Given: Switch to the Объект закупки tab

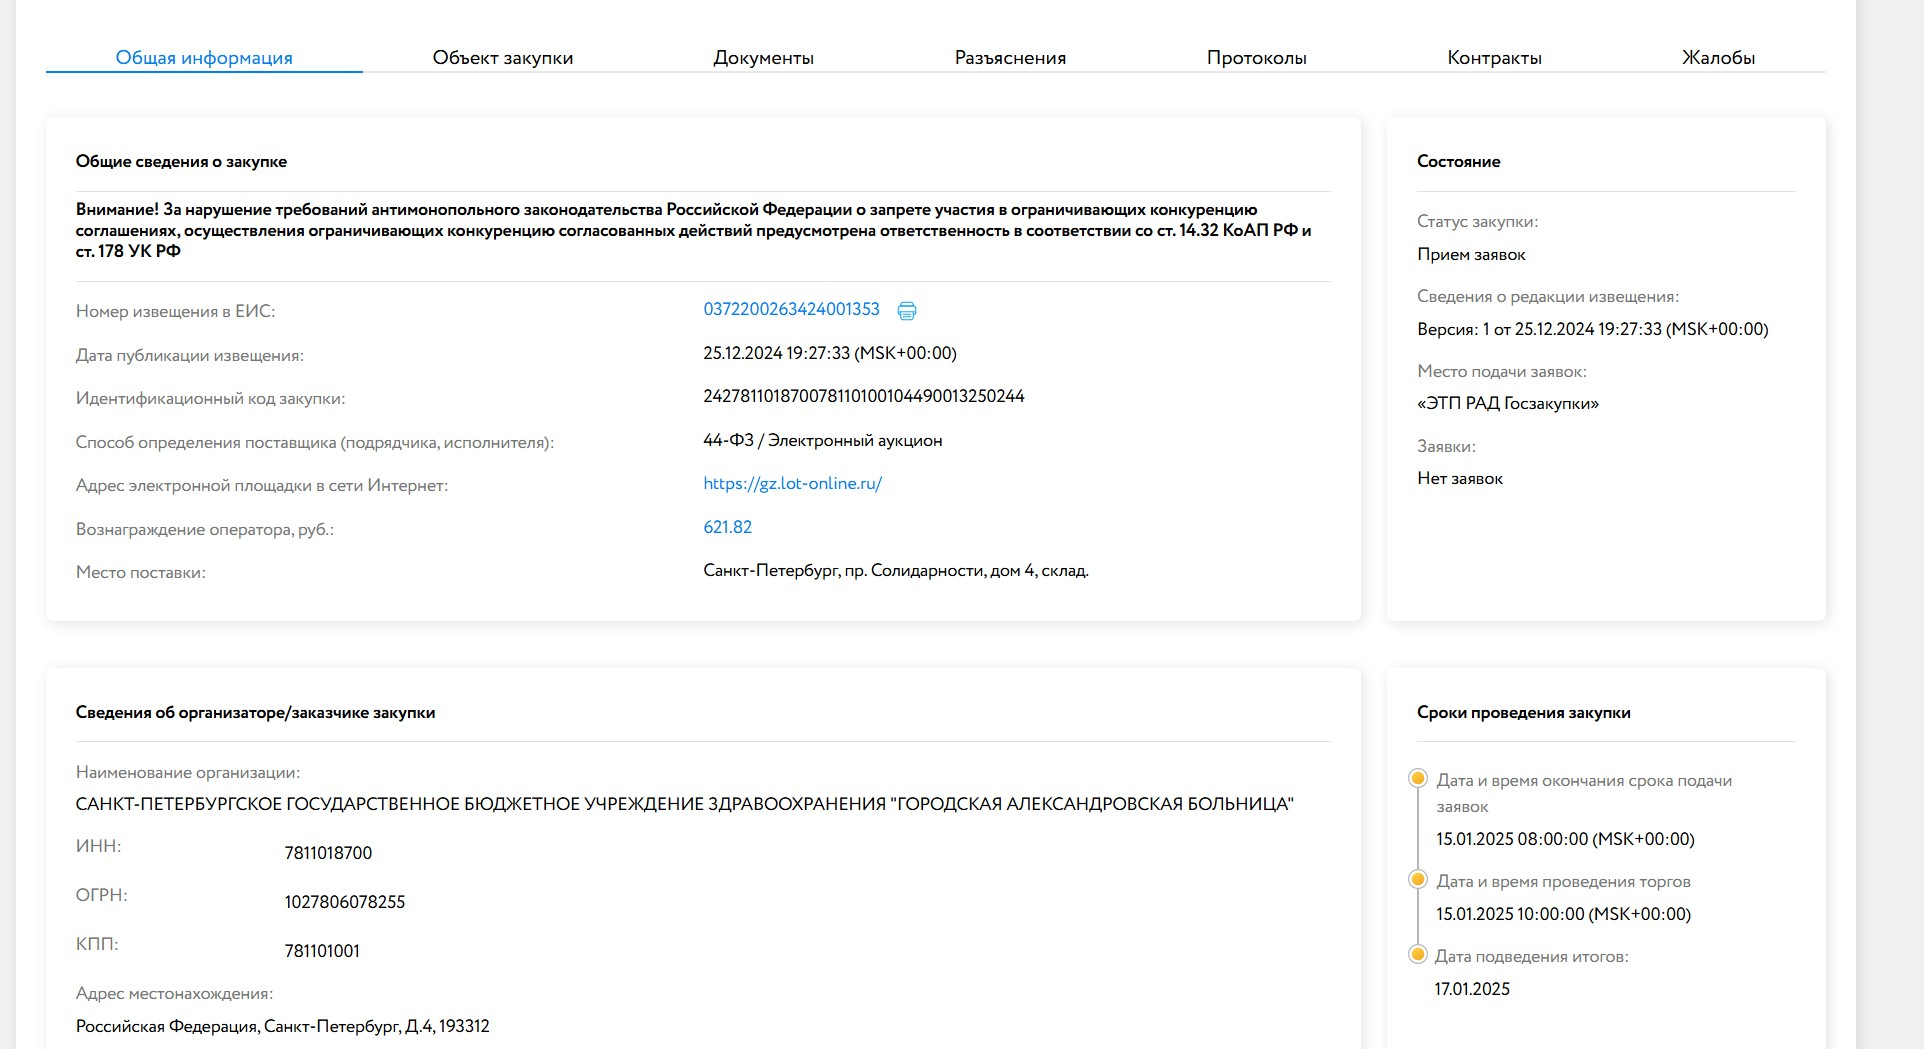Looking at the screenshot, I should 502,58.
